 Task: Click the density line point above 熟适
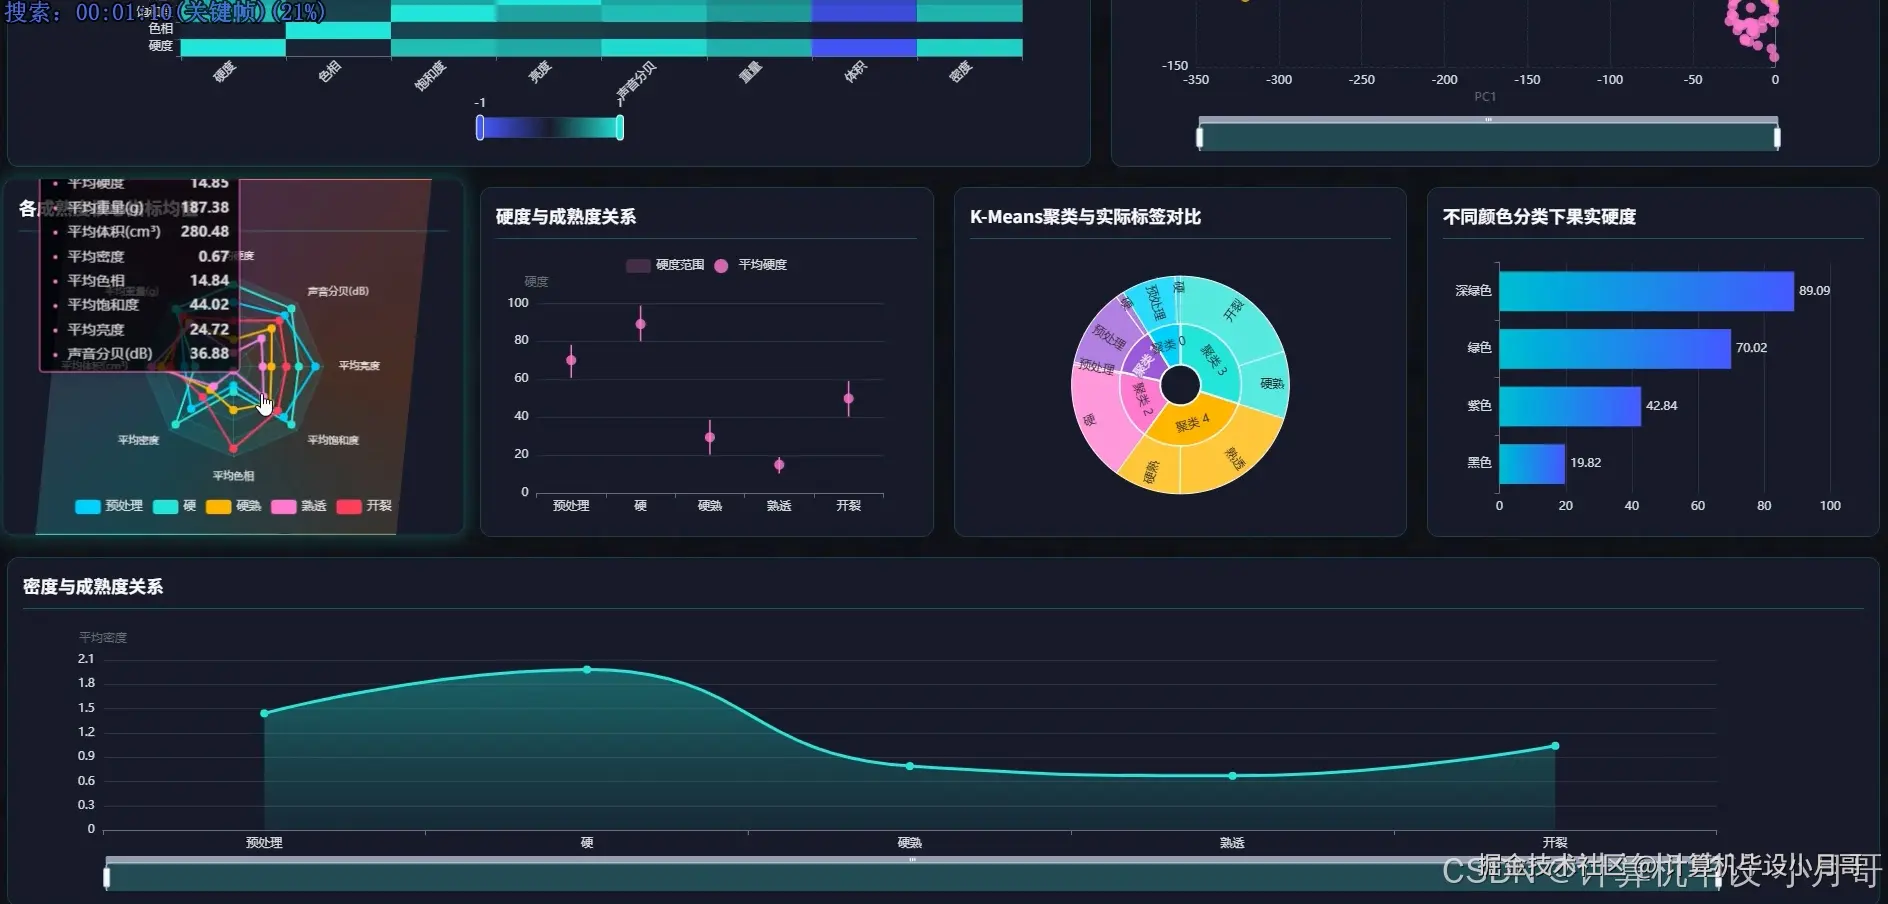point(1232,776)
